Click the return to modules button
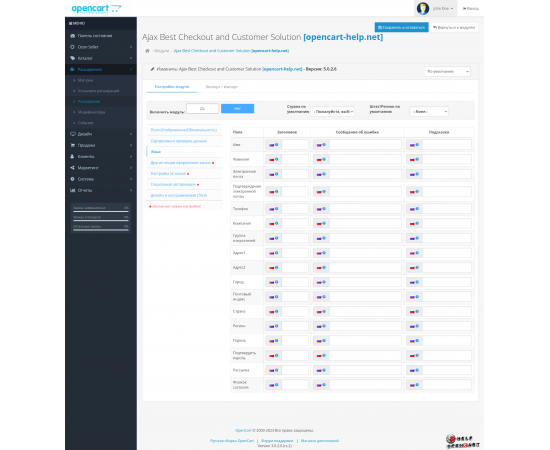 click(454, 27)
